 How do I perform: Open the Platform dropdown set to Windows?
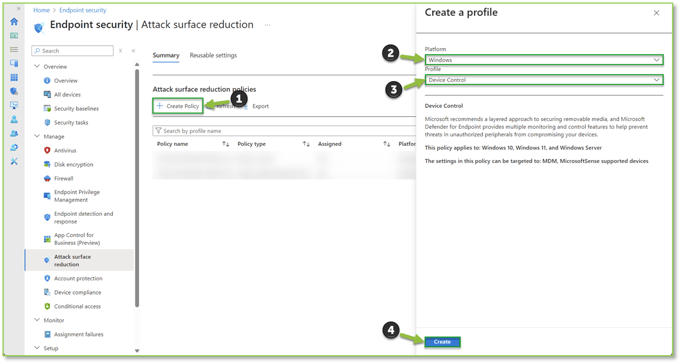[x=544, y=60]
